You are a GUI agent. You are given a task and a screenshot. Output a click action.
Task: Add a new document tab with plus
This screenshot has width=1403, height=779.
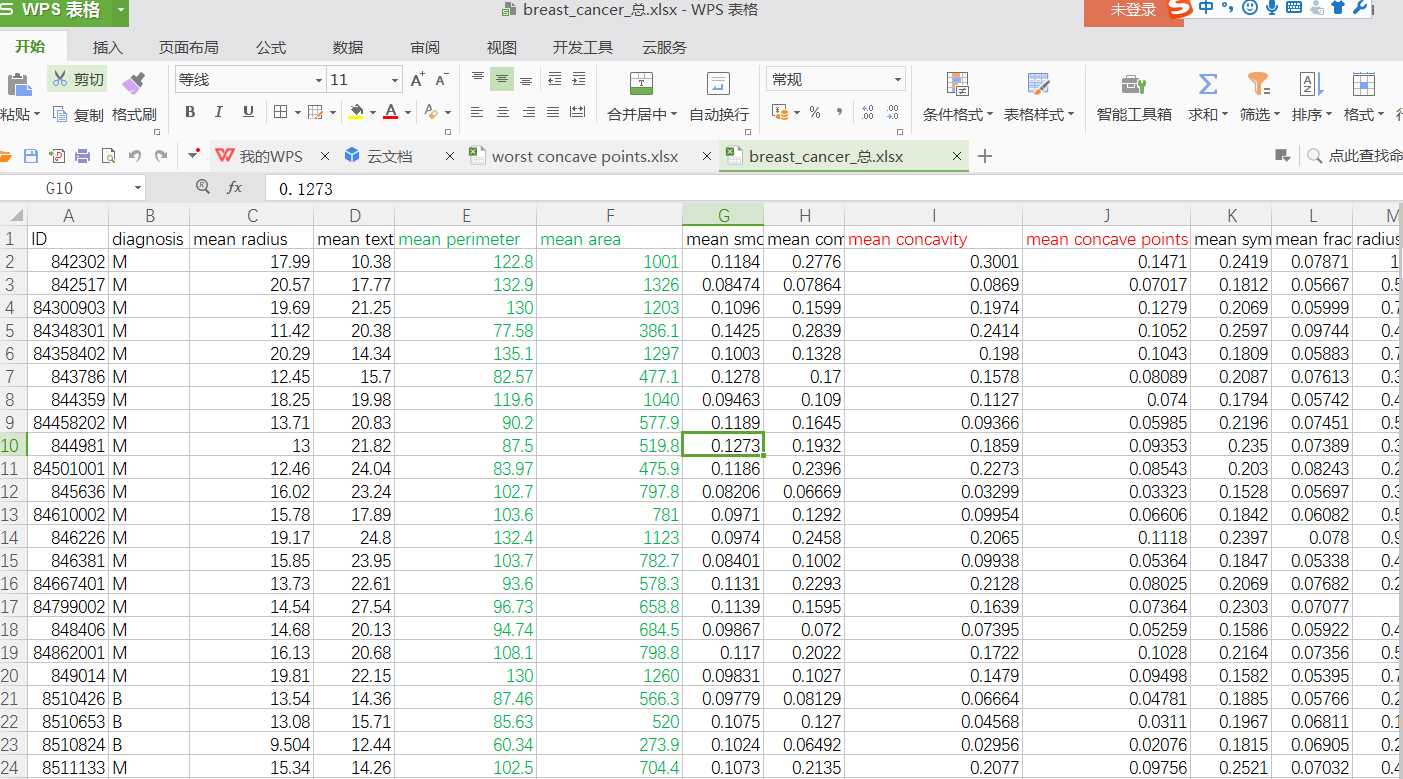click(985, 156)
